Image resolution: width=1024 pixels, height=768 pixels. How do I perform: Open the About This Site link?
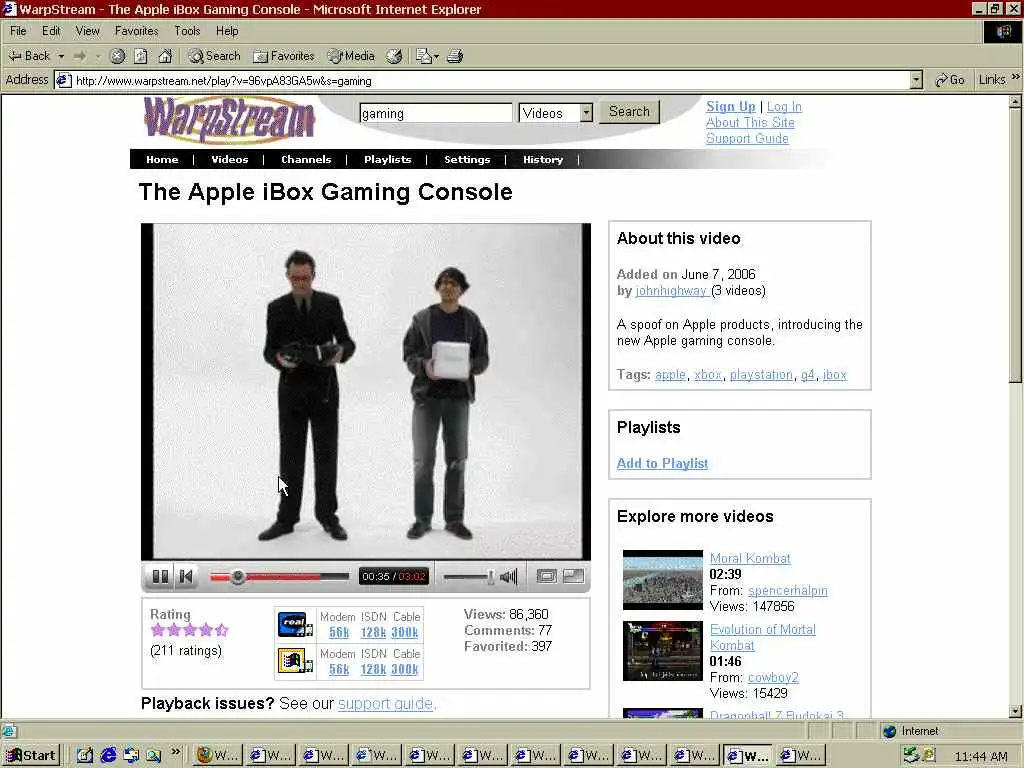tap(750, 122)
